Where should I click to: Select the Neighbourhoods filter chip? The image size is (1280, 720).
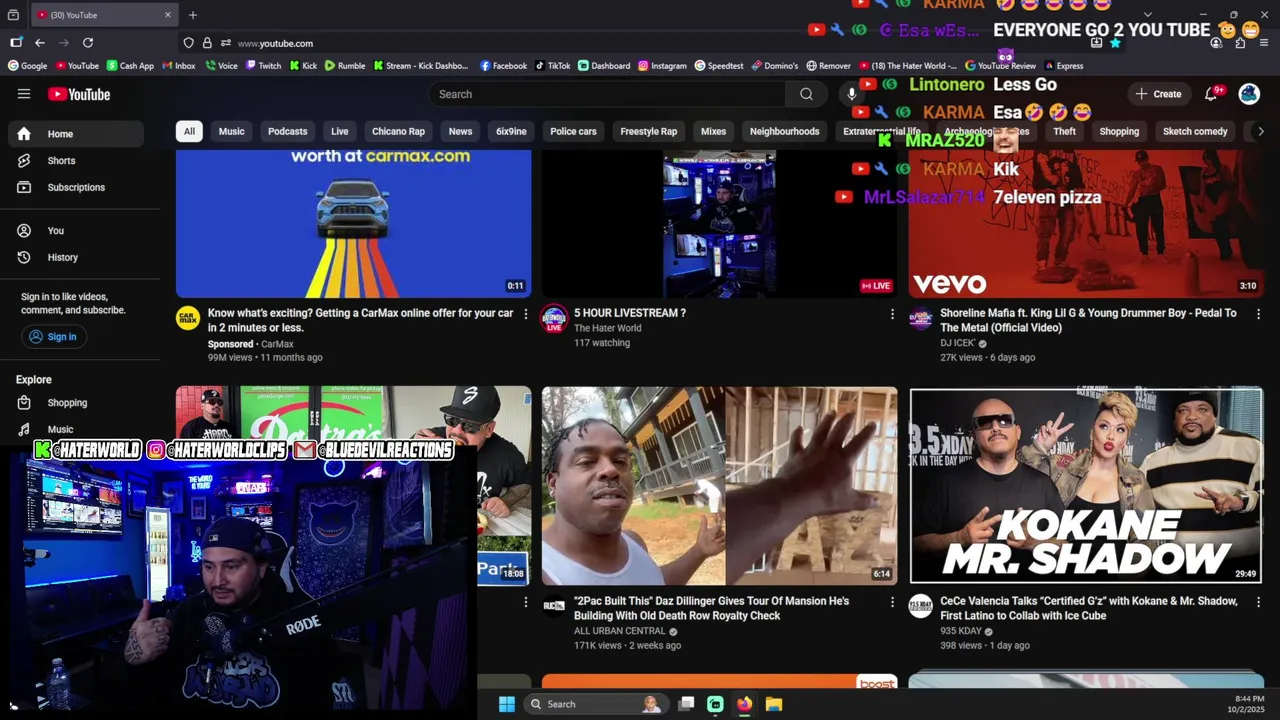point(784,131)
